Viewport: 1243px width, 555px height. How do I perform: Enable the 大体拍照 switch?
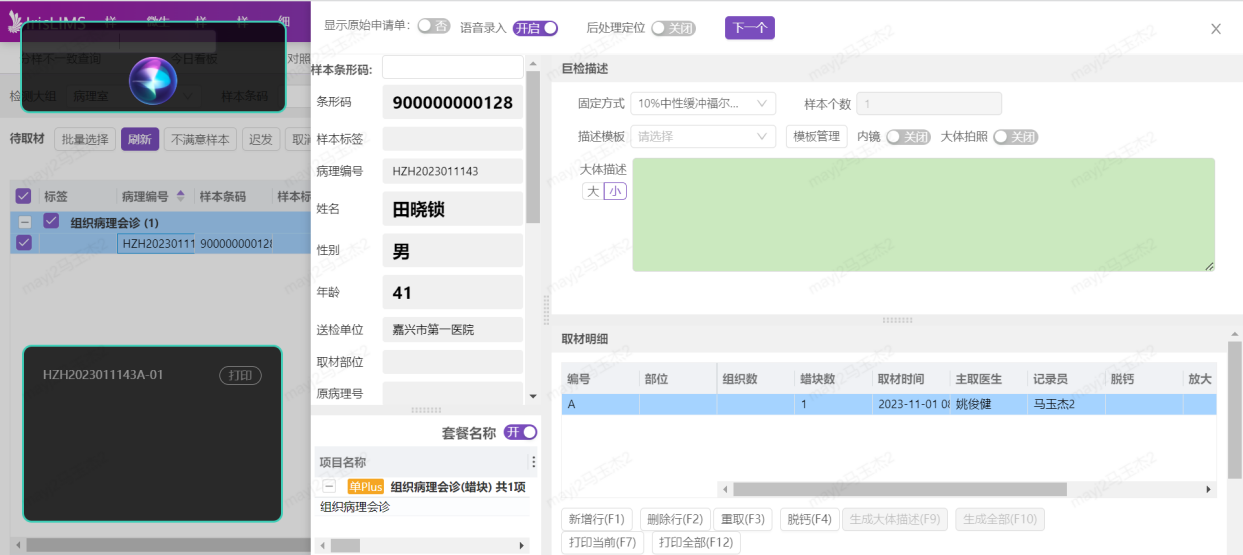coord(1015,137)
